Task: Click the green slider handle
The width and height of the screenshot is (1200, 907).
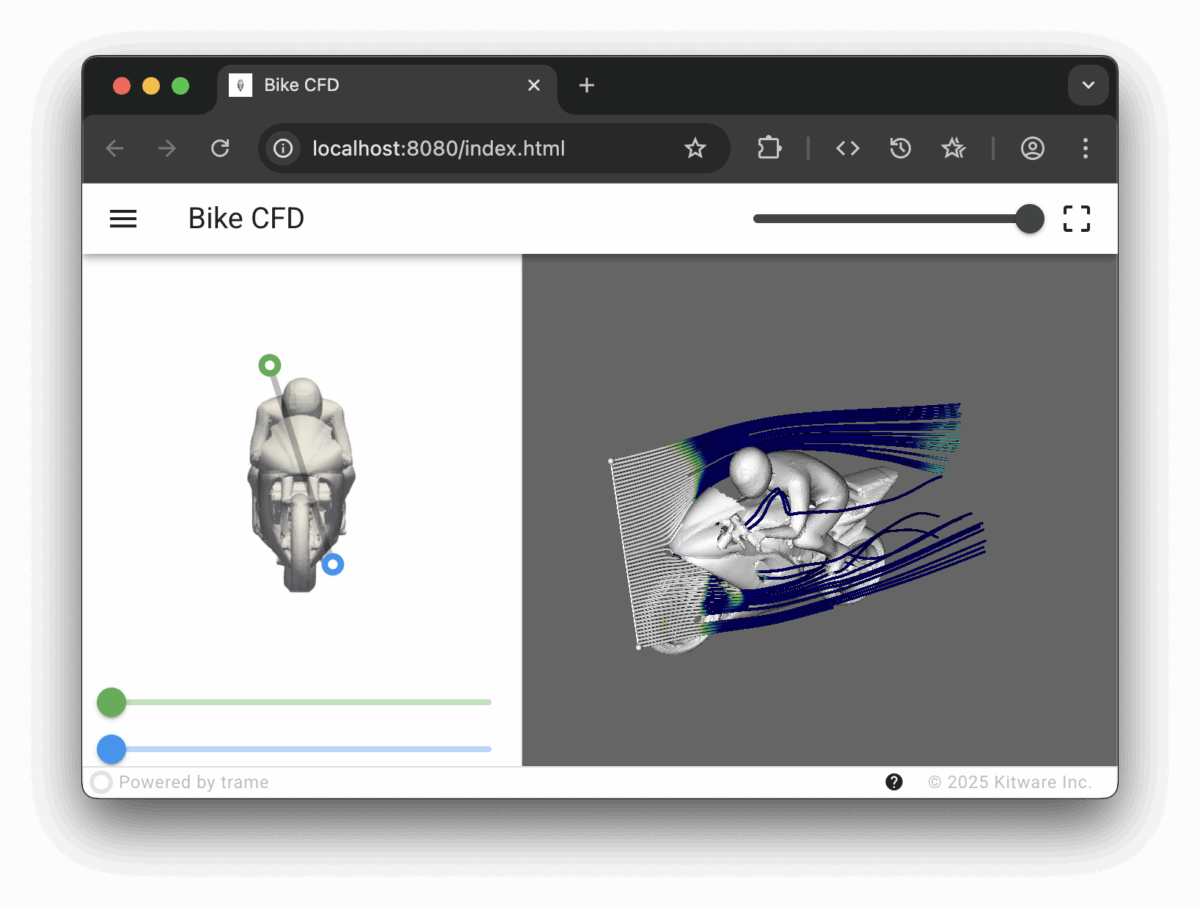Action: [x=111, y=702]
